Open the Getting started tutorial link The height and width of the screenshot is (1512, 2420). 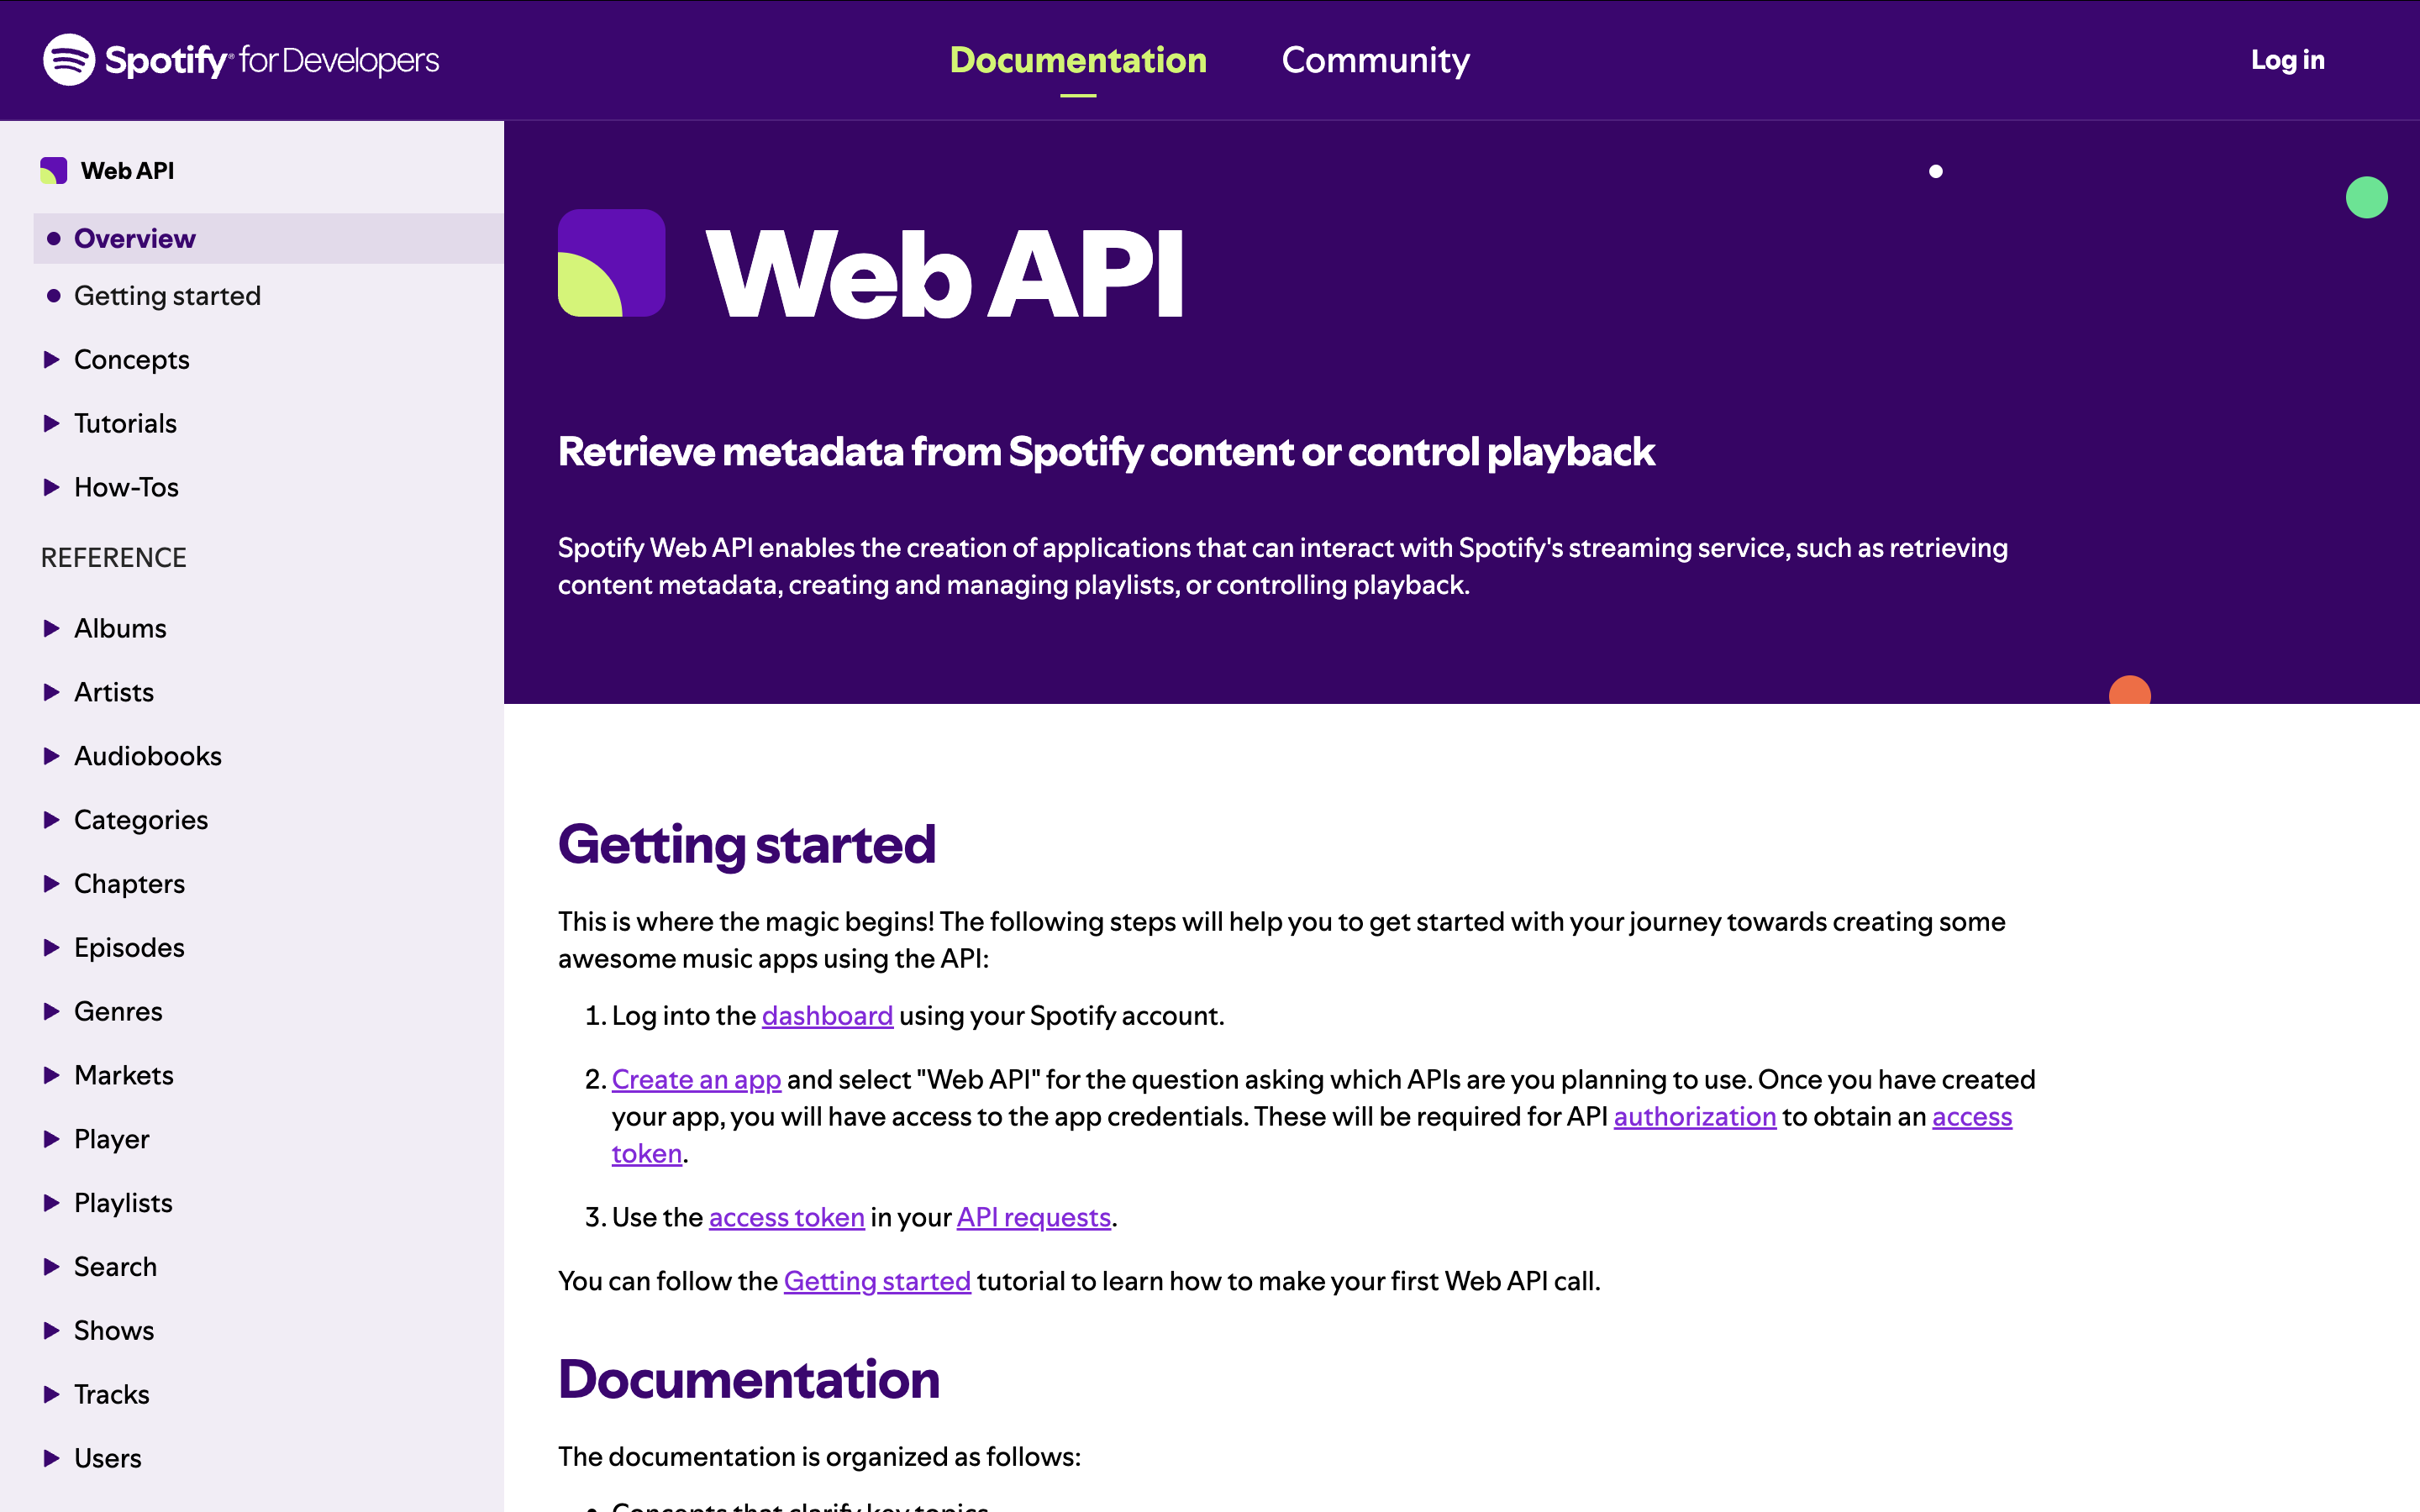point(877,1282)
